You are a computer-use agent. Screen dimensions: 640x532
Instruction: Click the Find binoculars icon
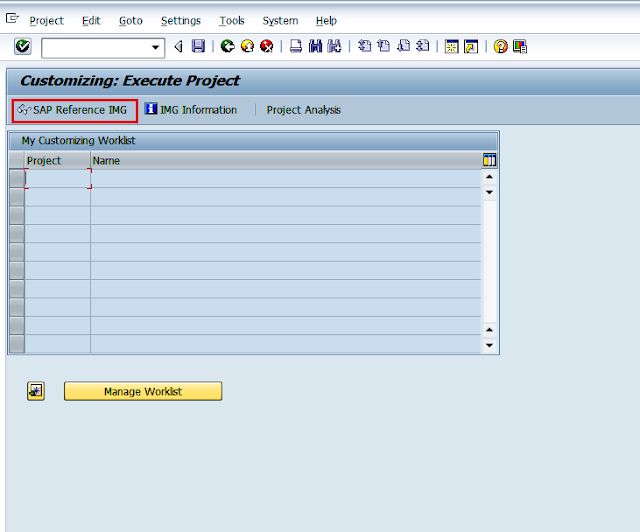point(316,46)
